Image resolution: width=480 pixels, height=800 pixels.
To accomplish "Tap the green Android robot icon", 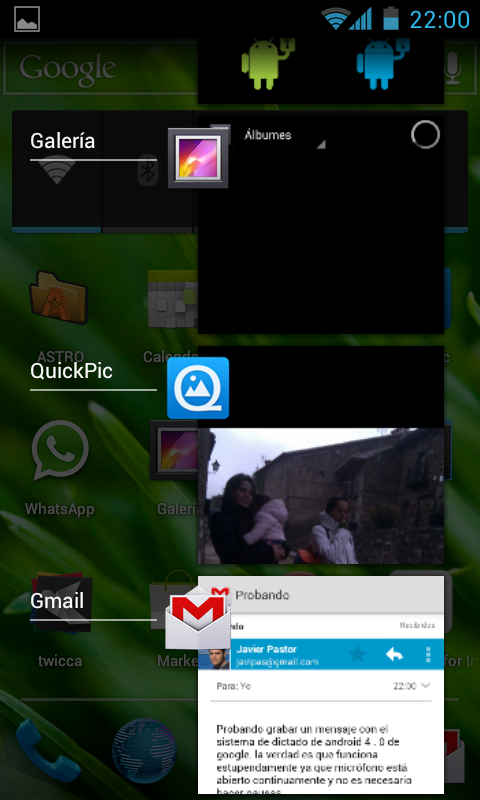I will pos(268,64).
